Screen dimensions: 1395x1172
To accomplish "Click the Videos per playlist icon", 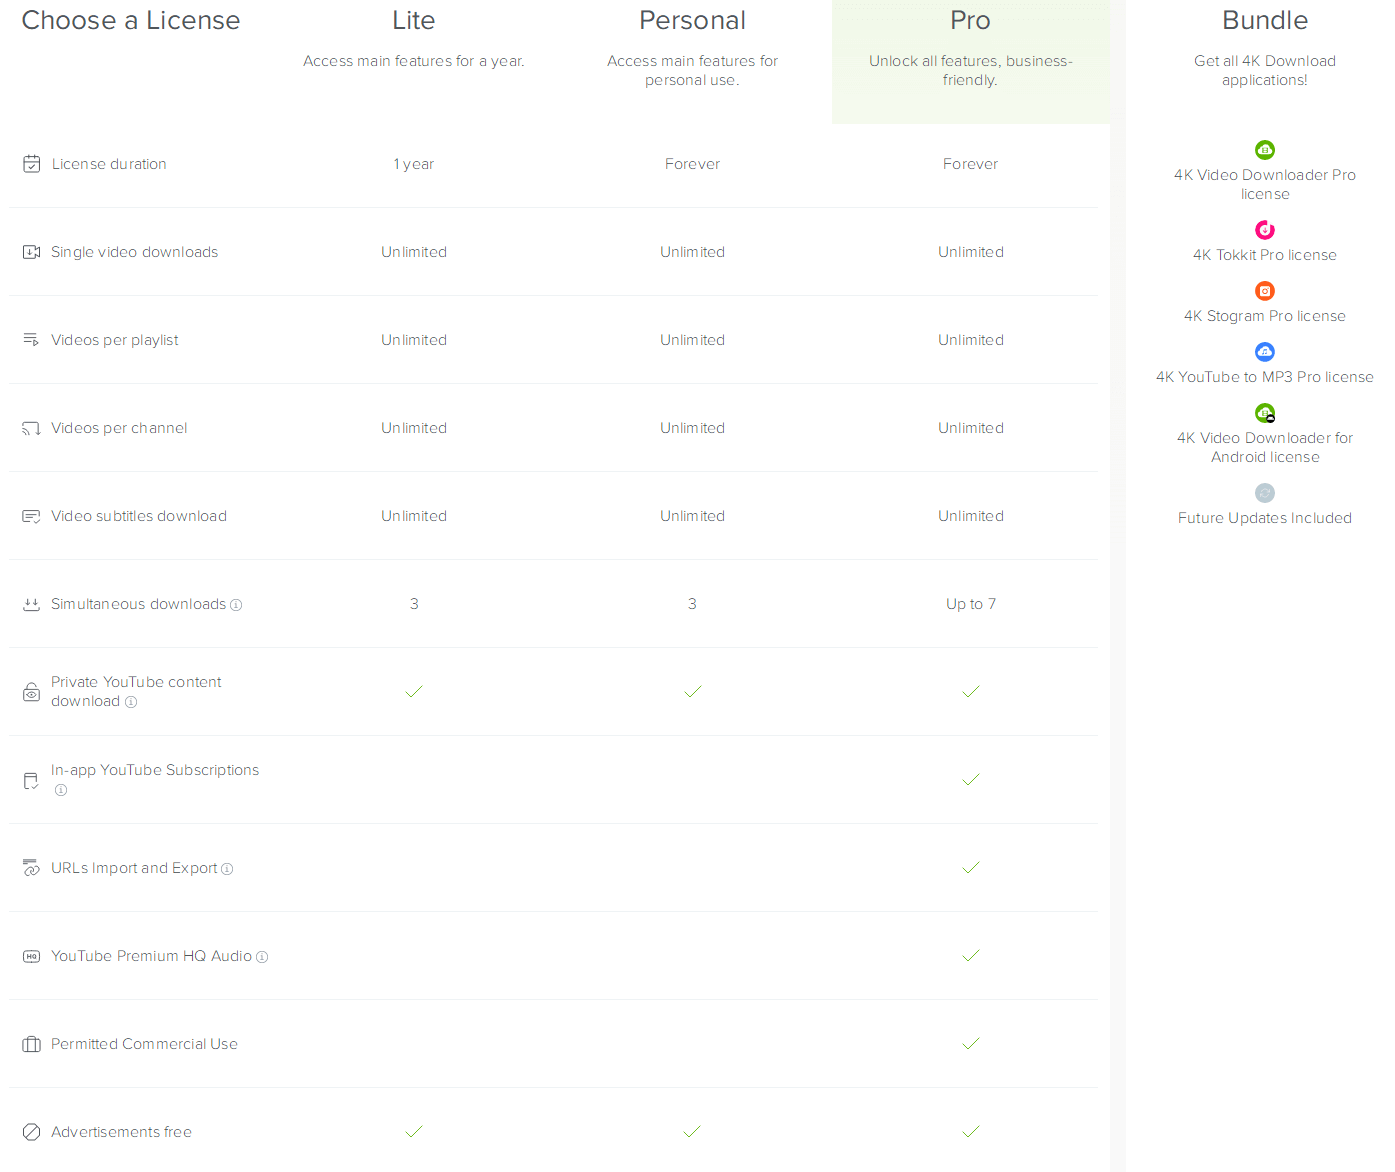I will 32,340.
